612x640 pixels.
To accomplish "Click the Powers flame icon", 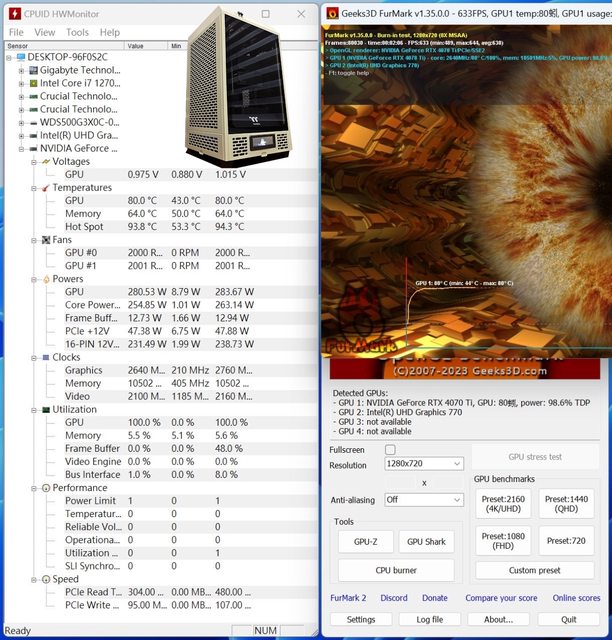I will point(45,279).
